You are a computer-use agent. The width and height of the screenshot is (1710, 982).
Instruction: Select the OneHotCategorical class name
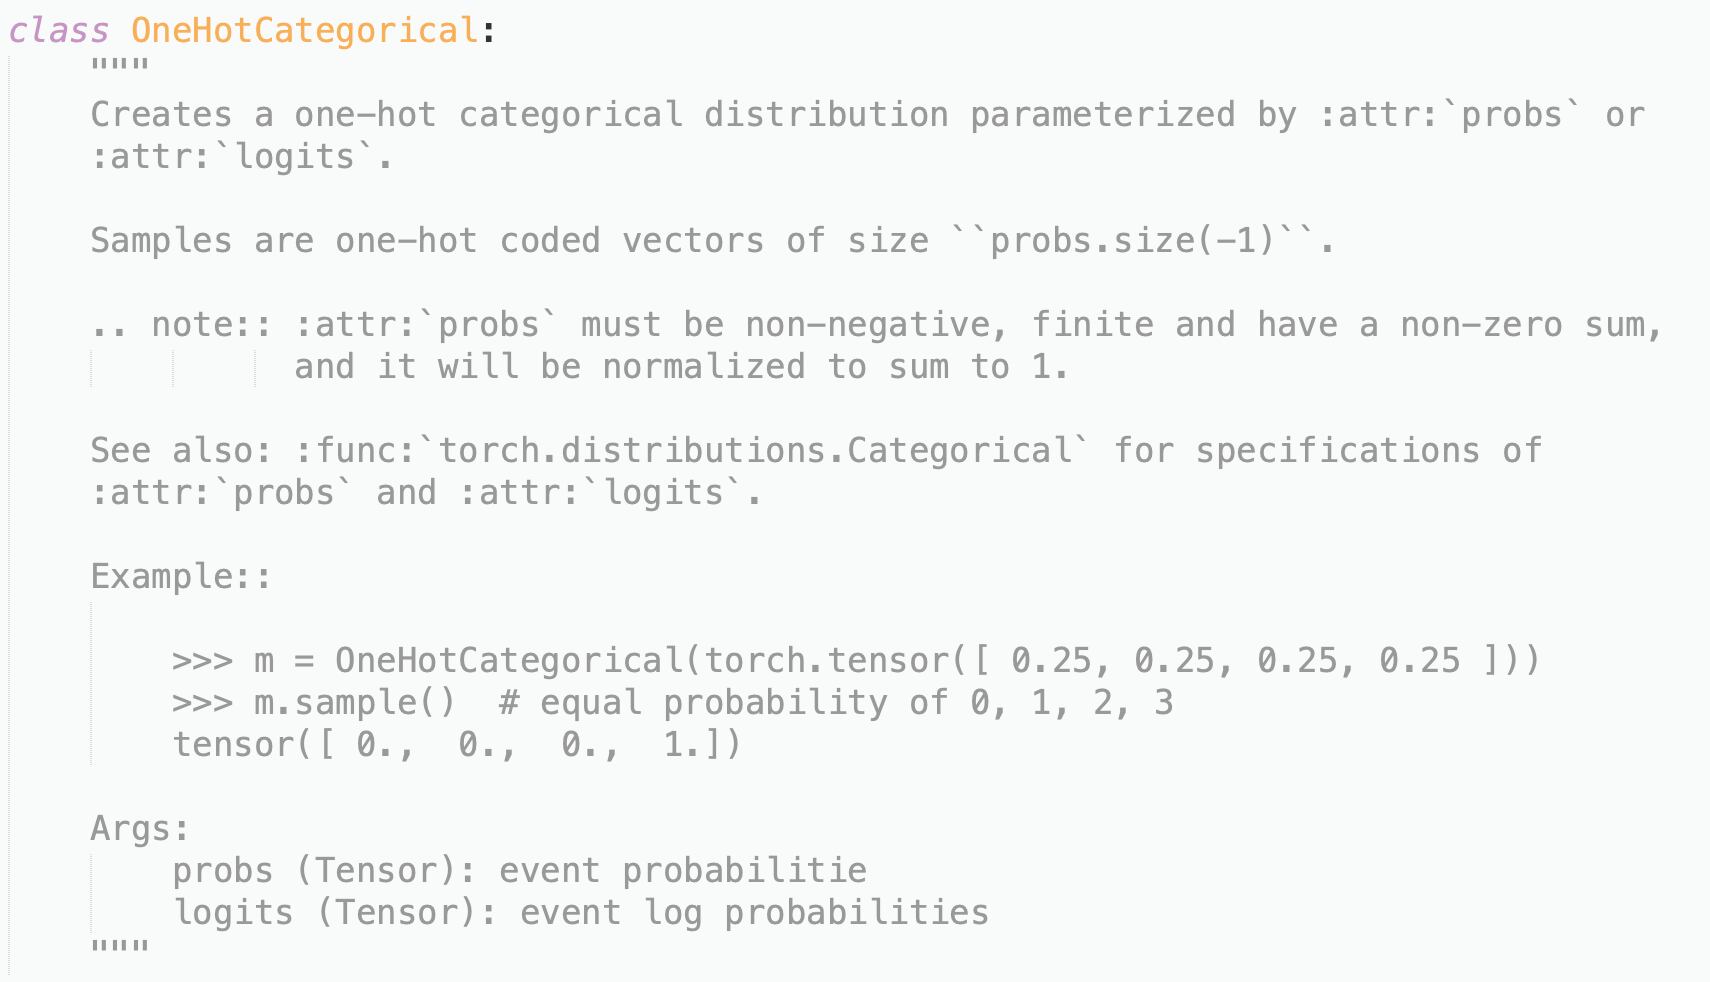(305, 30)
